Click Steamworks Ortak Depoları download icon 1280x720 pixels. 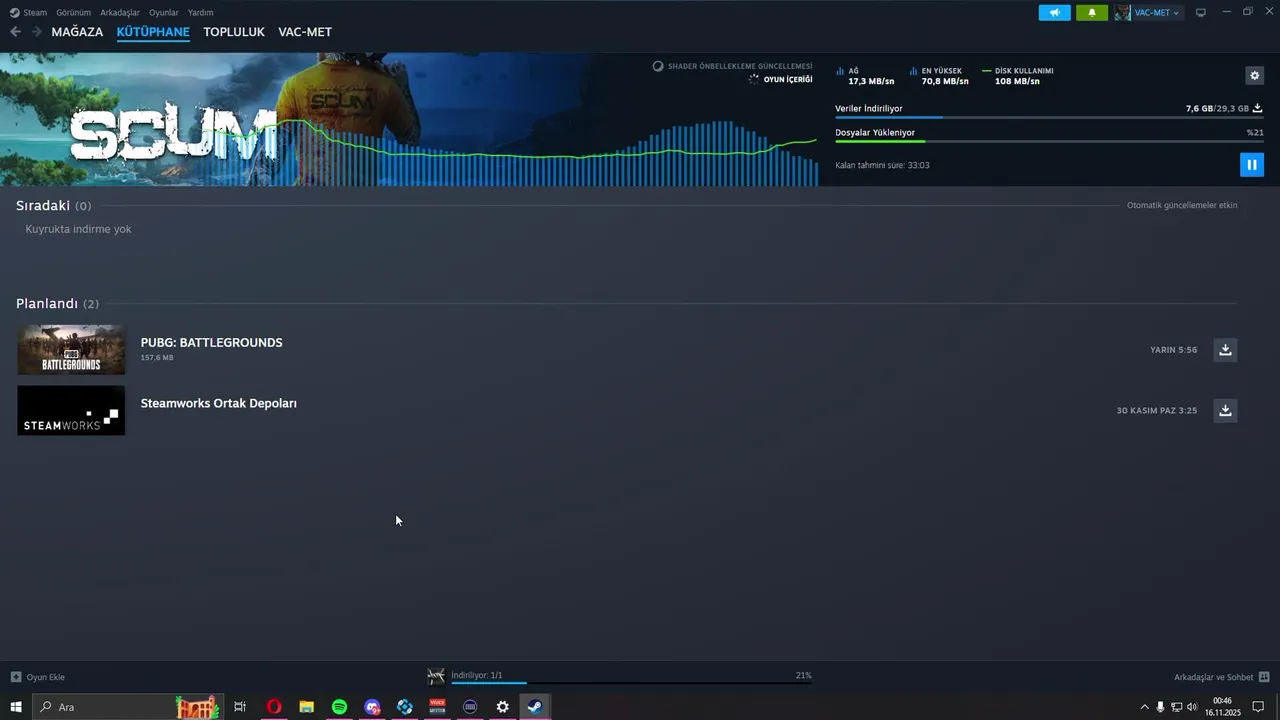tap(1225, 410)
